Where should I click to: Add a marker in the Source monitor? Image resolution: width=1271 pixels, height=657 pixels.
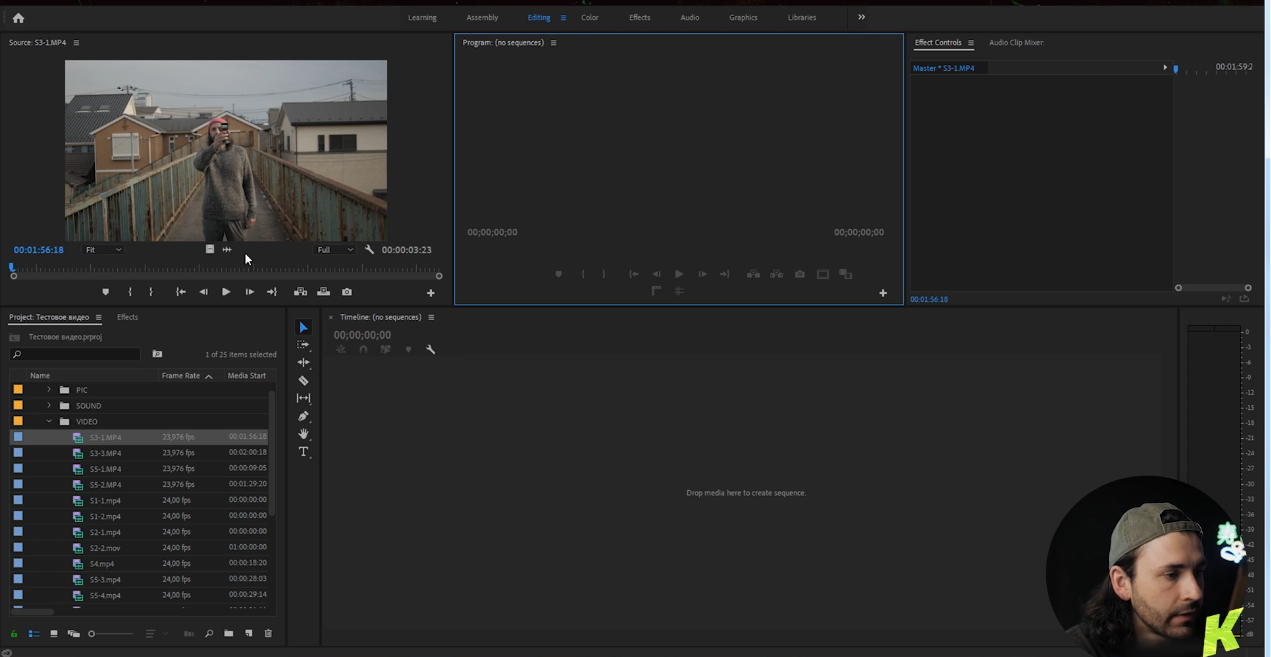(105, 292)
